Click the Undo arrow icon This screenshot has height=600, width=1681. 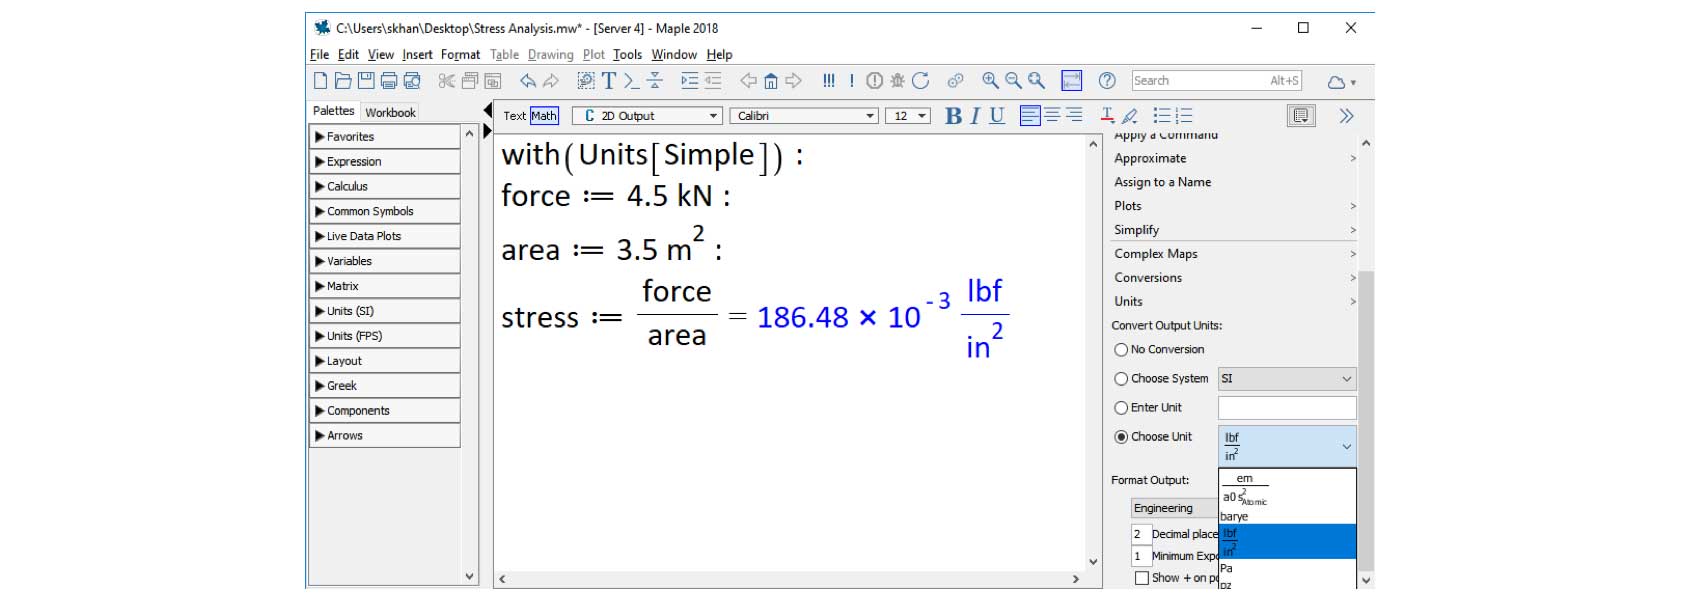click(527, 81)
